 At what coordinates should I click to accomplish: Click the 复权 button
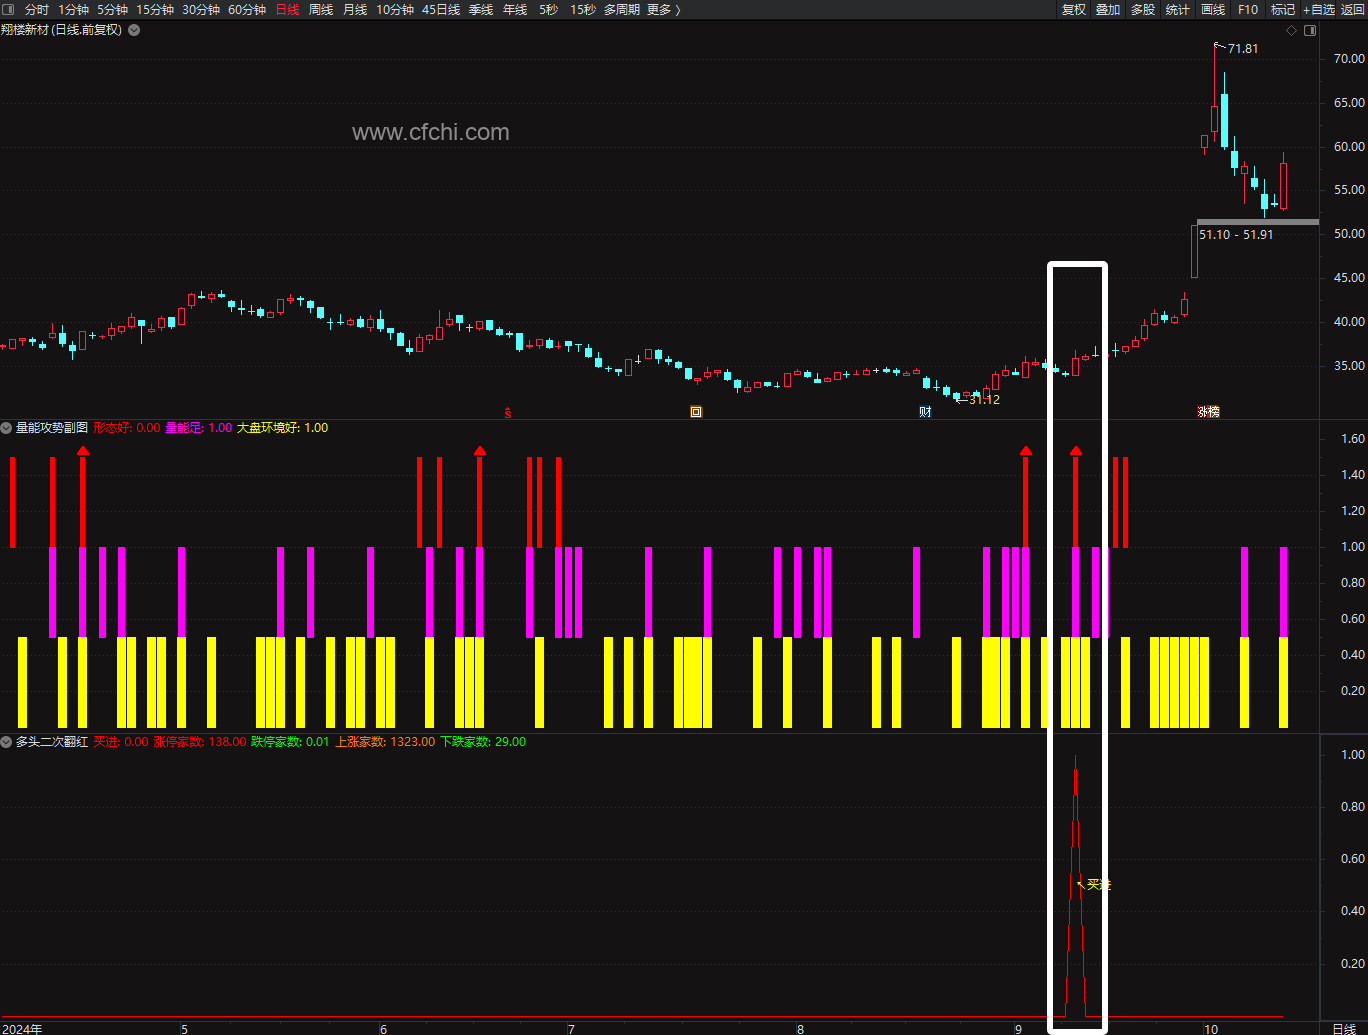coord(1074,9)
